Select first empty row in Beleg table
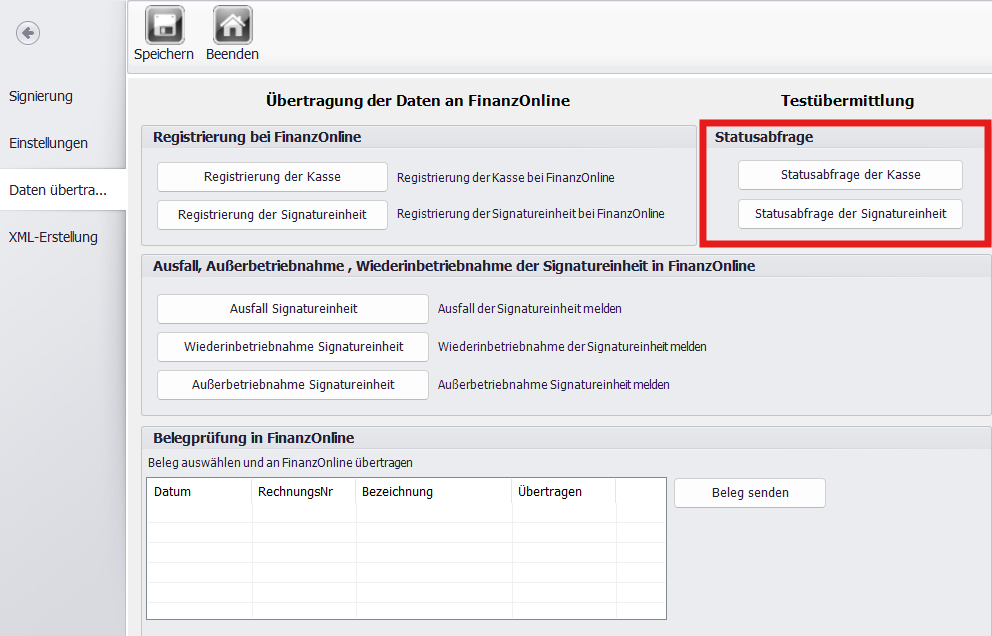The image size is (992, 636). pos(405,513)
